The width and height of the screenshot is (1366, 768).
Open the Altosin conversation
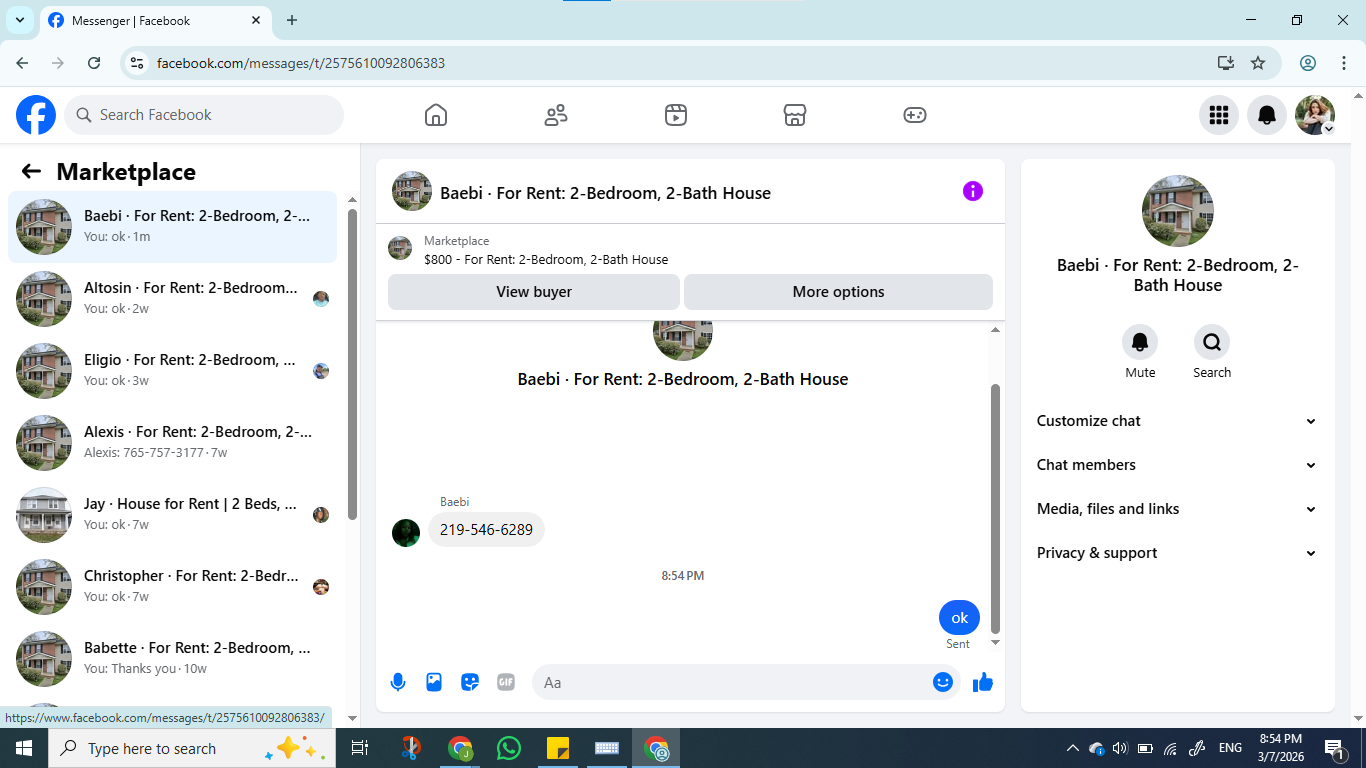coord(173,299)
